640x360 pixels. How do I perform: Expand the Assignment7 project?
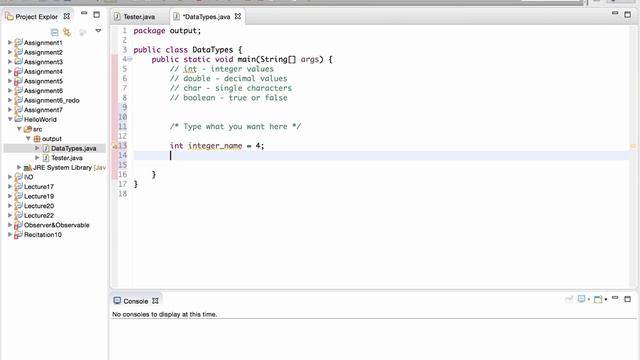tap(10, 110)
